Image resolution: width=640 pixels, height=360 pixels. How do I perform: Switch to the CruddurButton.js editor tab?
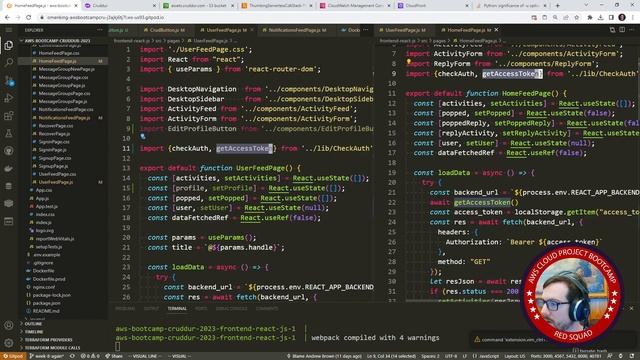[x=164, y=30]
